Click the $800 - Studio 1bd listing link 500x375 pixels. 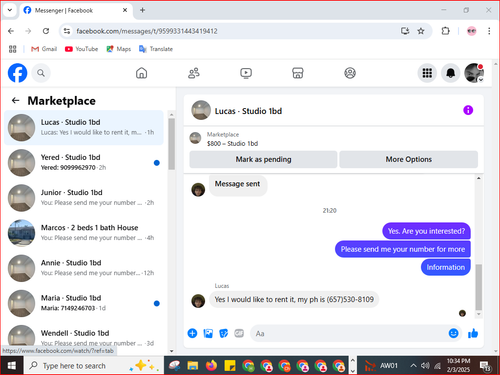click(x=232, y=143)
